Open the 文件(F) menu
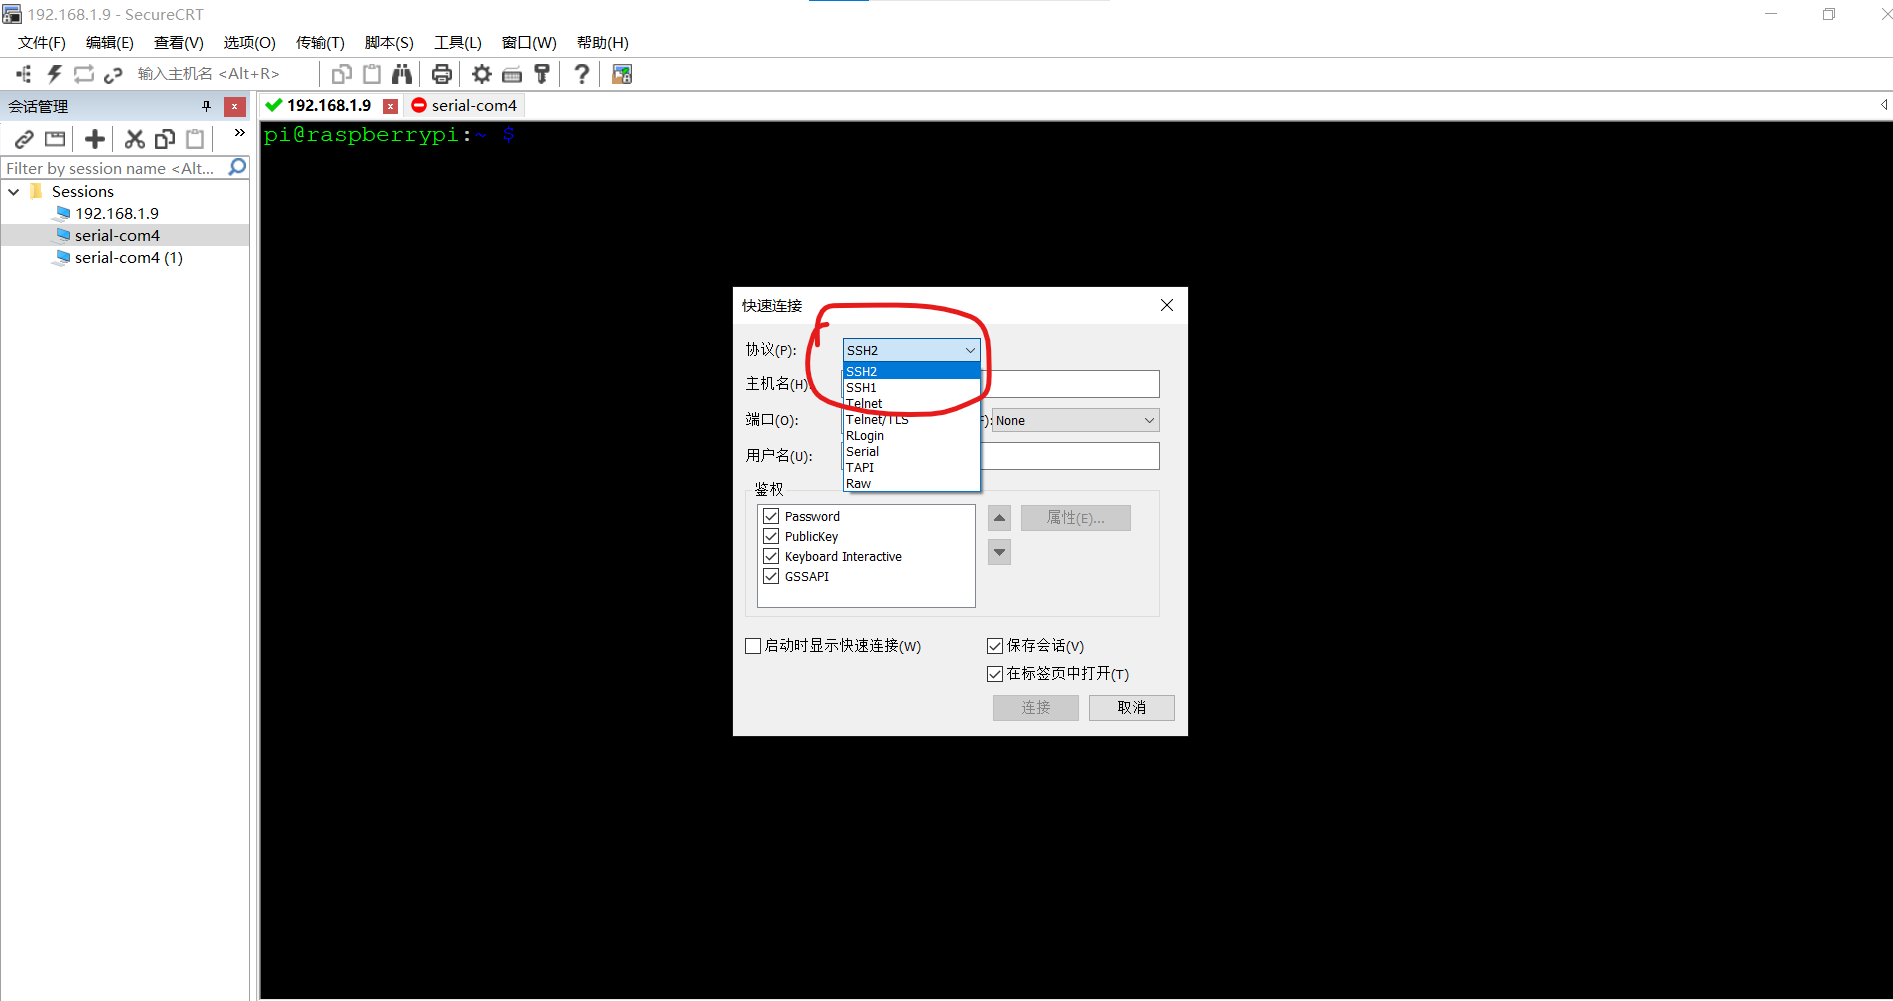 click(x=42, y=43)
